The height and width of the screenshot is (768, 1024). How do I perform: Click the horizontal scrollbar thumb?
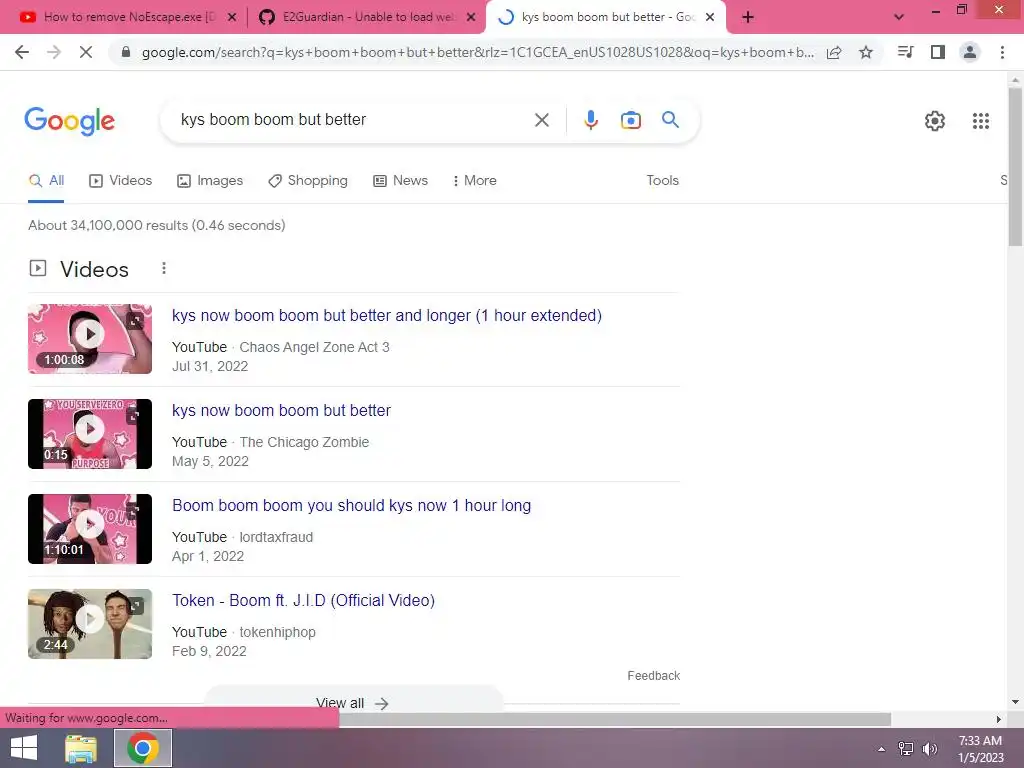(615, 719)
